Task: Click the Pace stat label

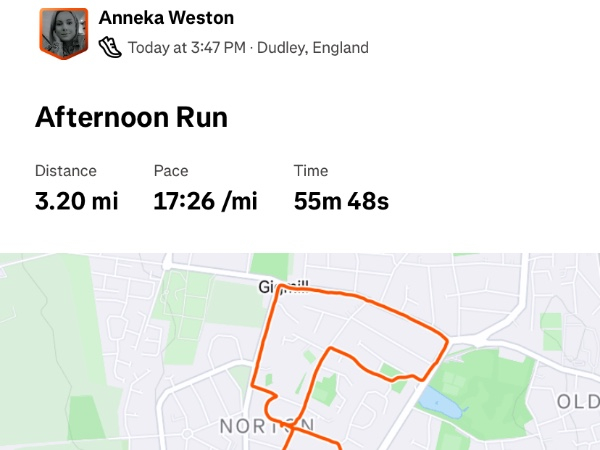Action: pyautogui.click(x=171, y=171)
